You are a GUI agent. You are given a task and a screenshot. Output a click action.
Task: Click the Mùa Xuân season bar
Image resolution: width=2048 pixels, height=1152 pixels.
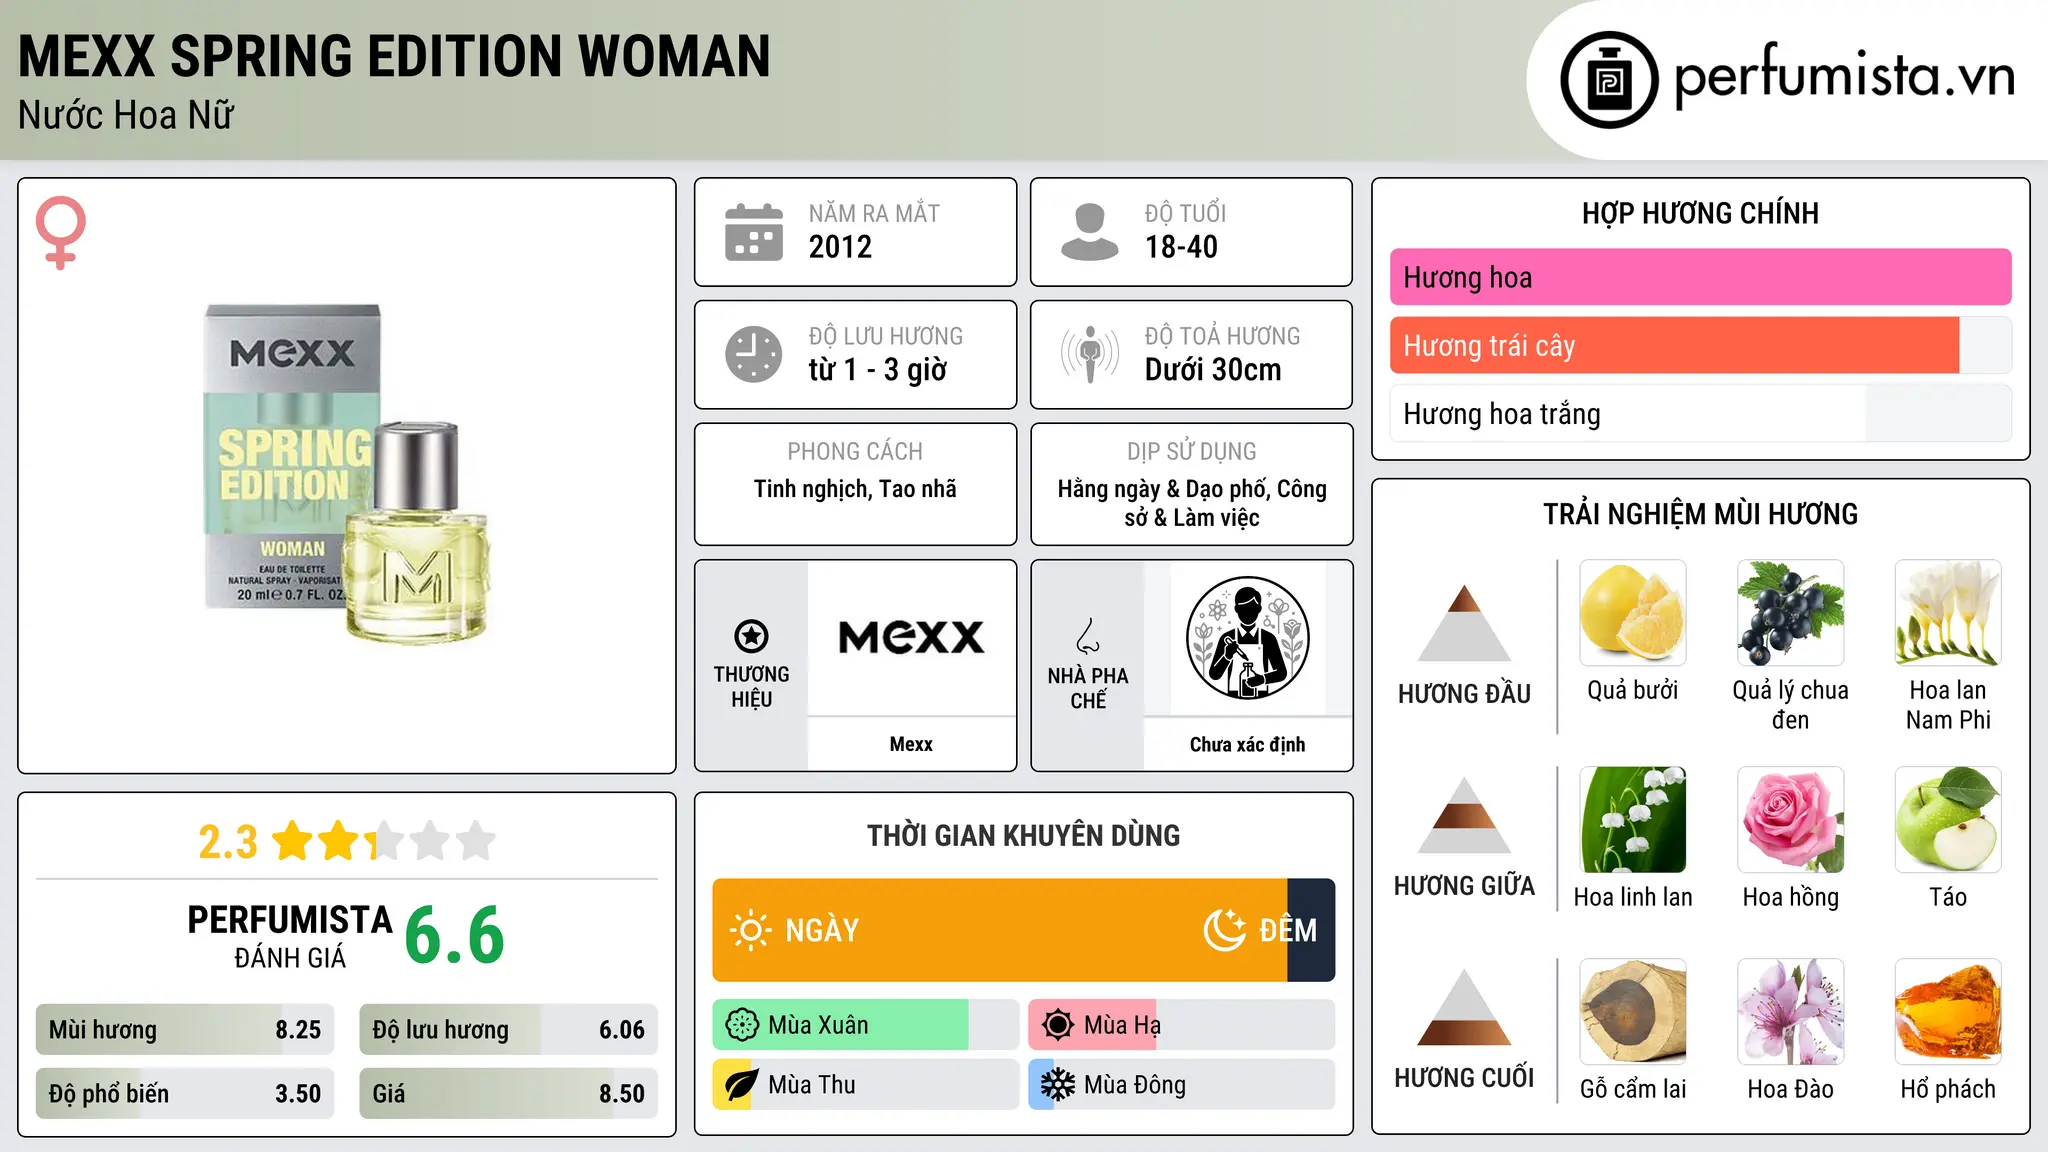pyautogui.click(x=865, y=1025)
